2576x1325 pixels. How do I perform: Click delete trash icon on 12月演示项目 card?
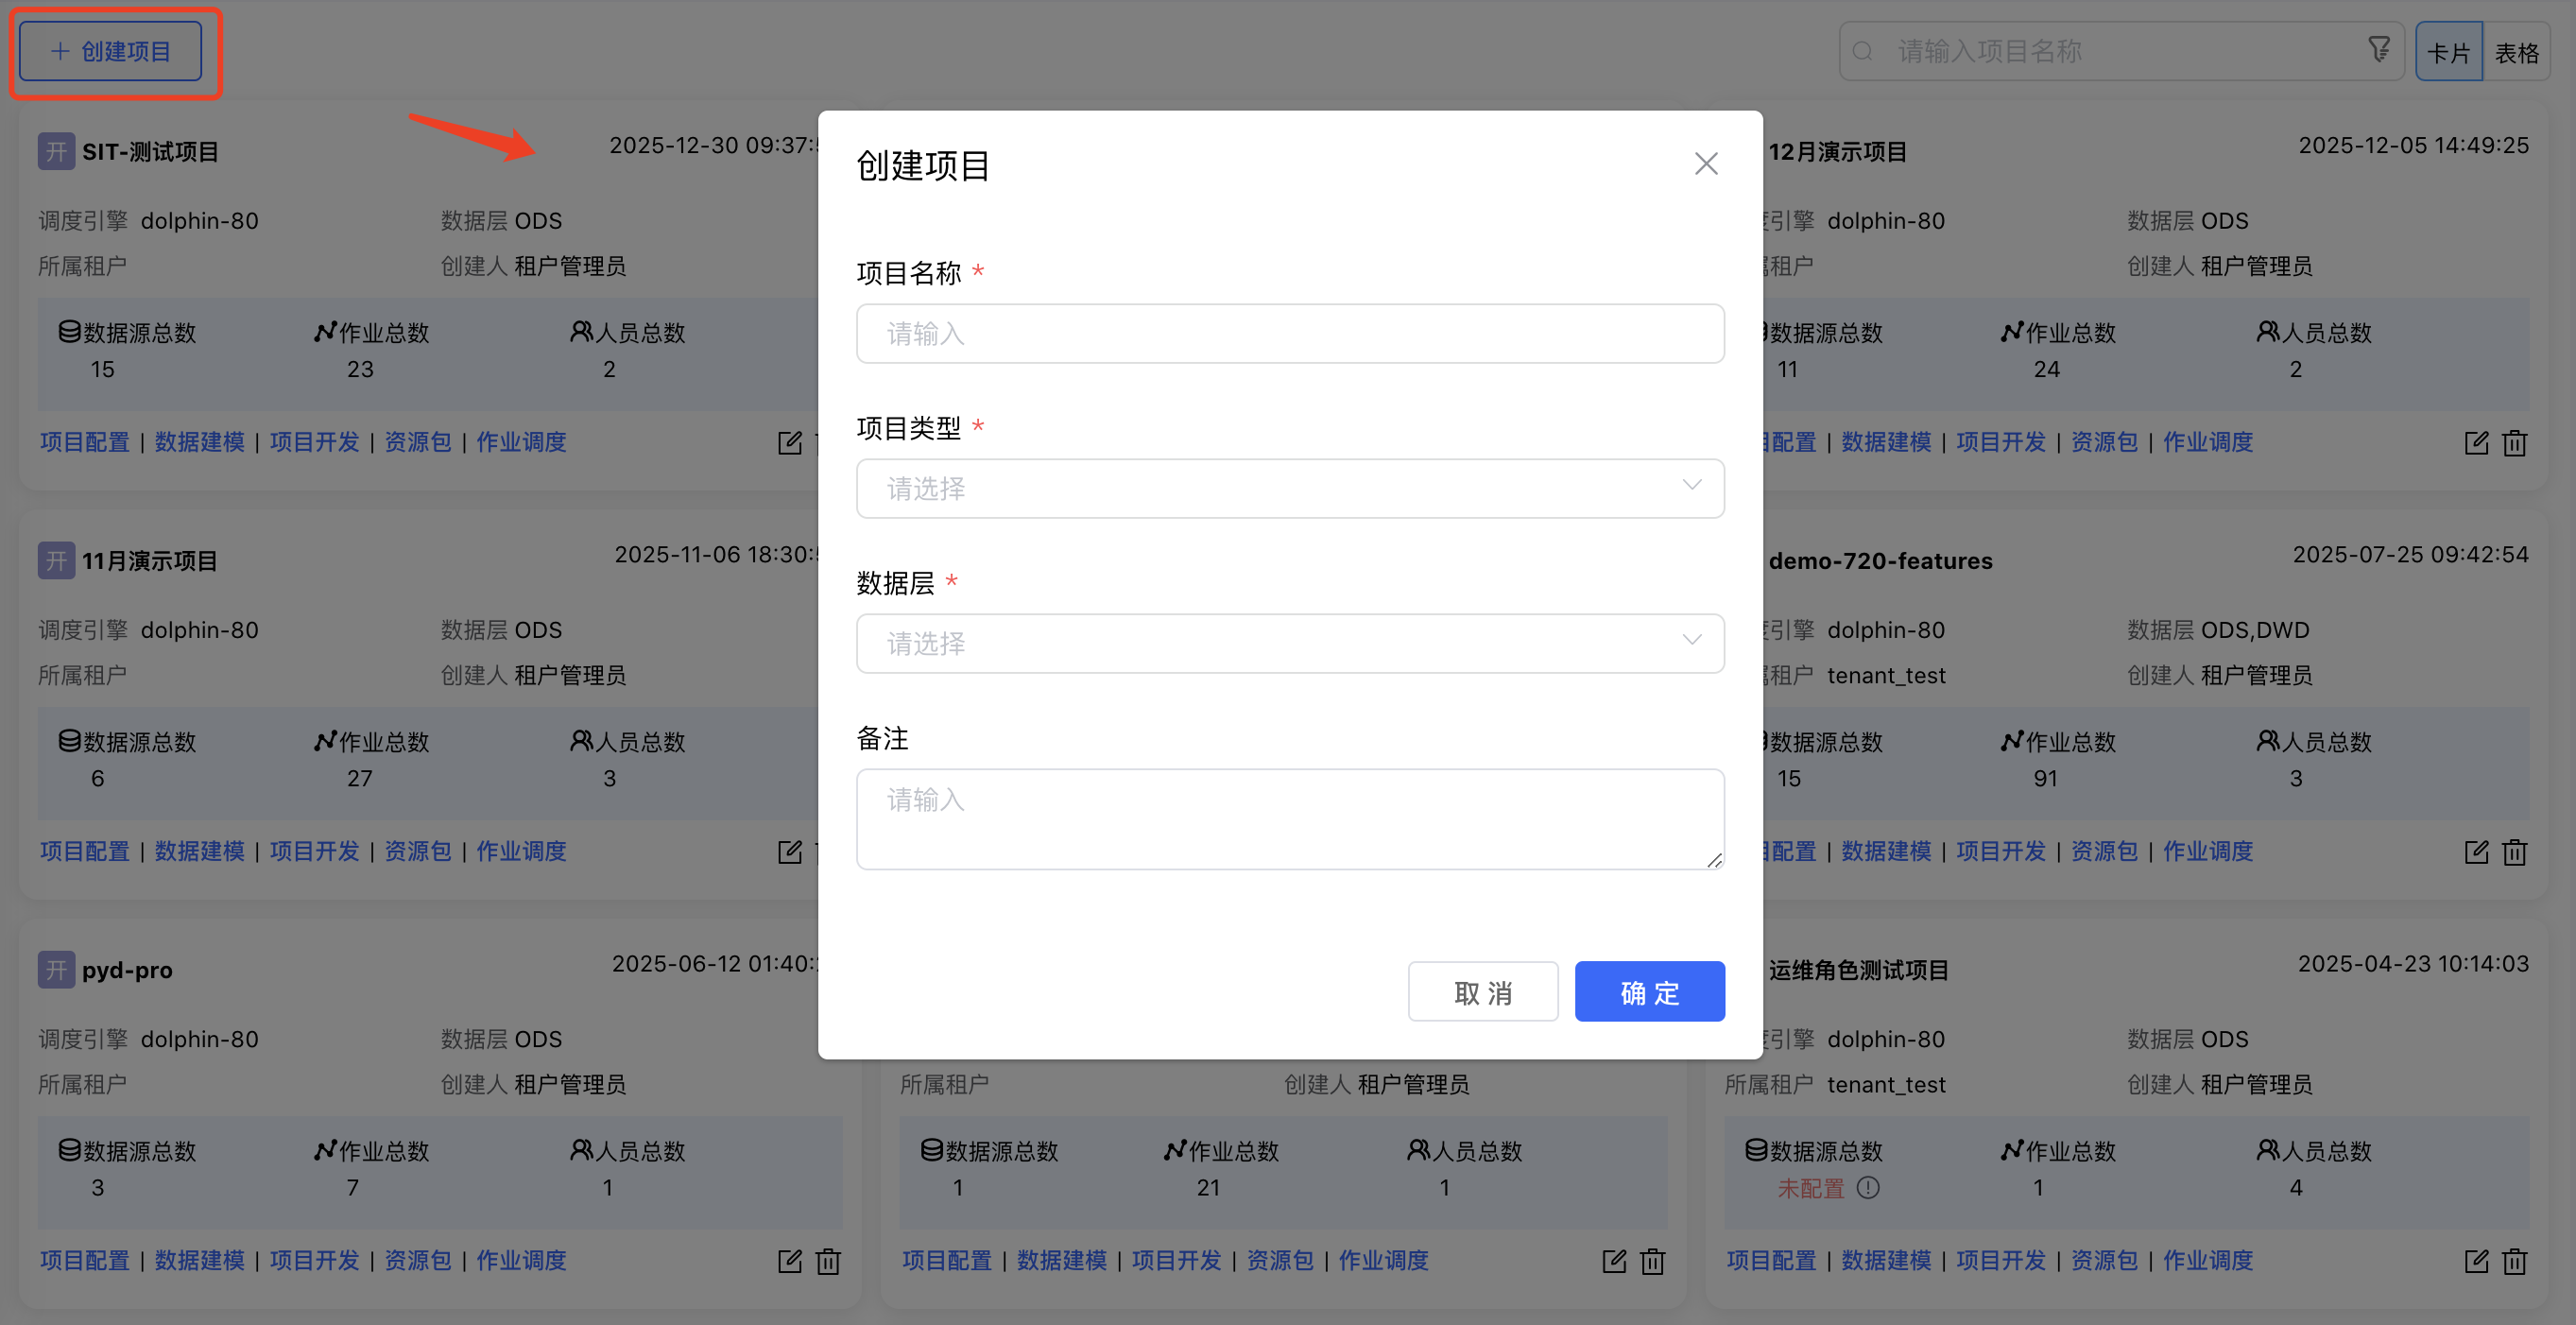(2514, 443)
